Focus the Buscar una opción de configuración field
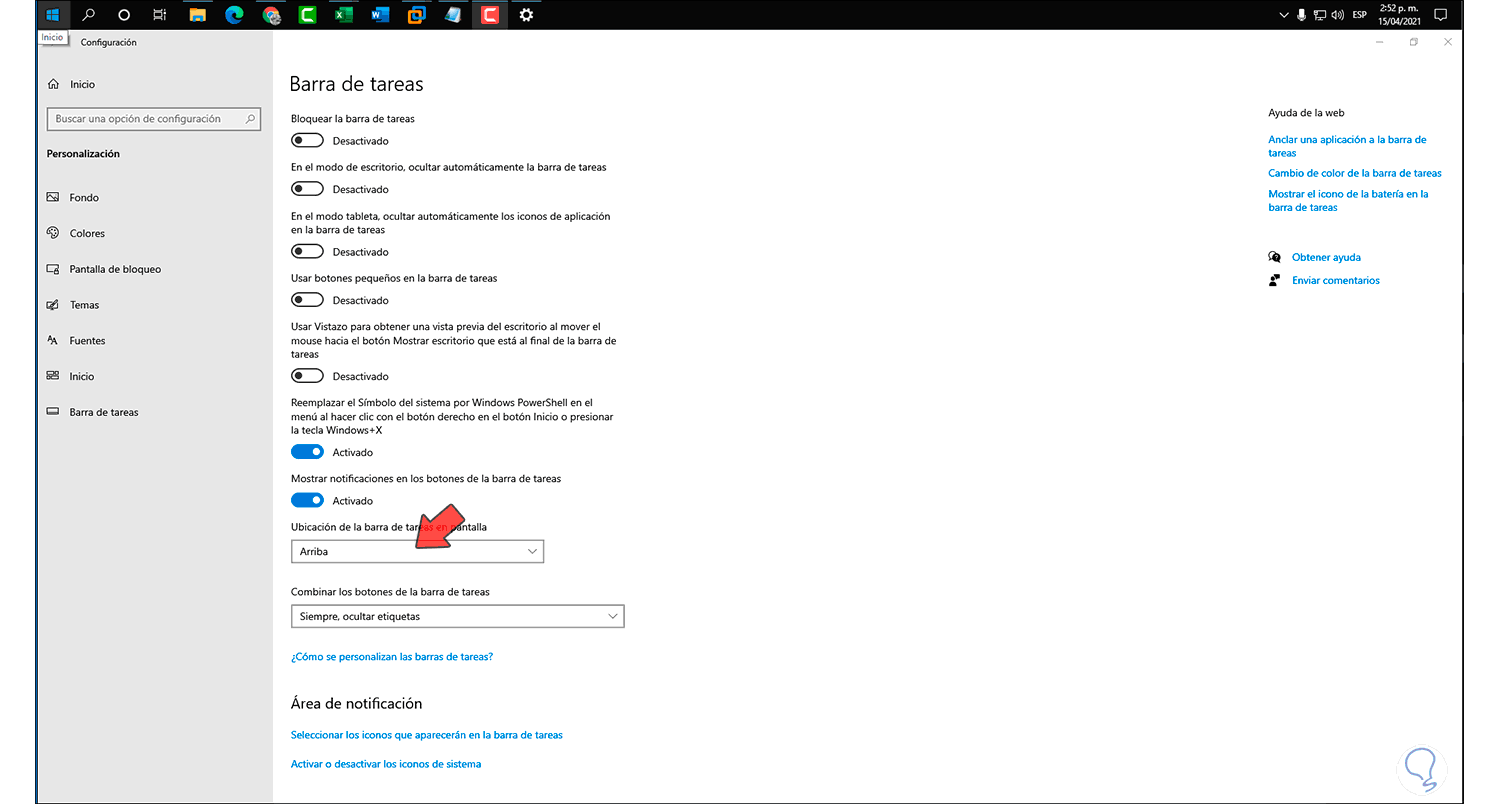 [x=154, y=119]
